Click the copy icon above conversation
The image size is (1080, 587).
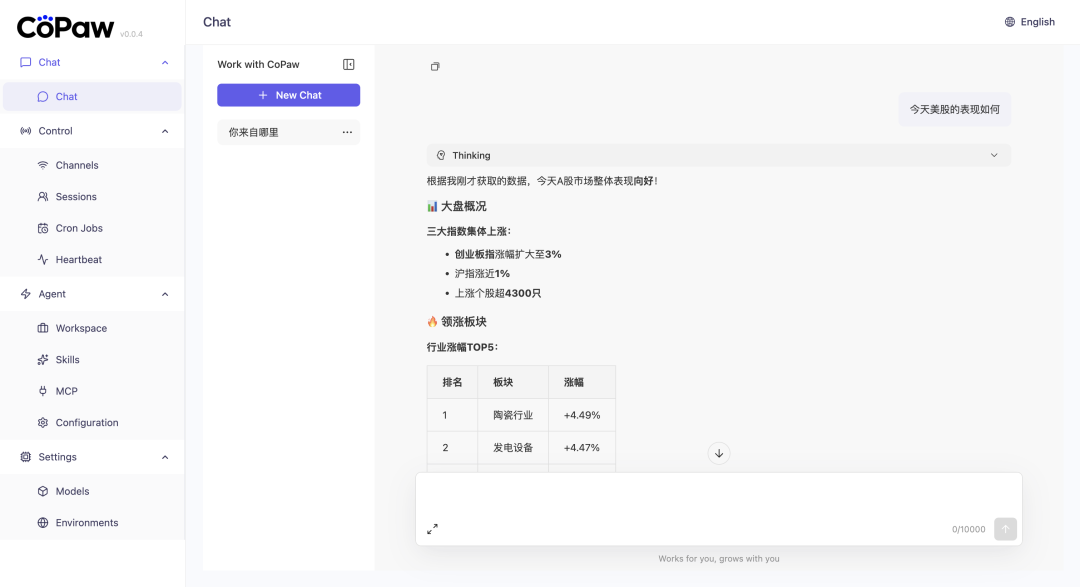coord(435,67)
